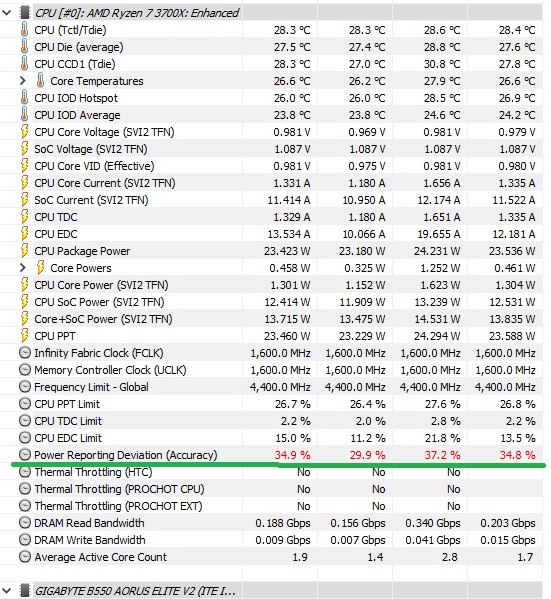Click the clock icon for DRAM Read Bandwidth
Image resolution: width=551 pixels, height=599 pixels.
(25, 523)
